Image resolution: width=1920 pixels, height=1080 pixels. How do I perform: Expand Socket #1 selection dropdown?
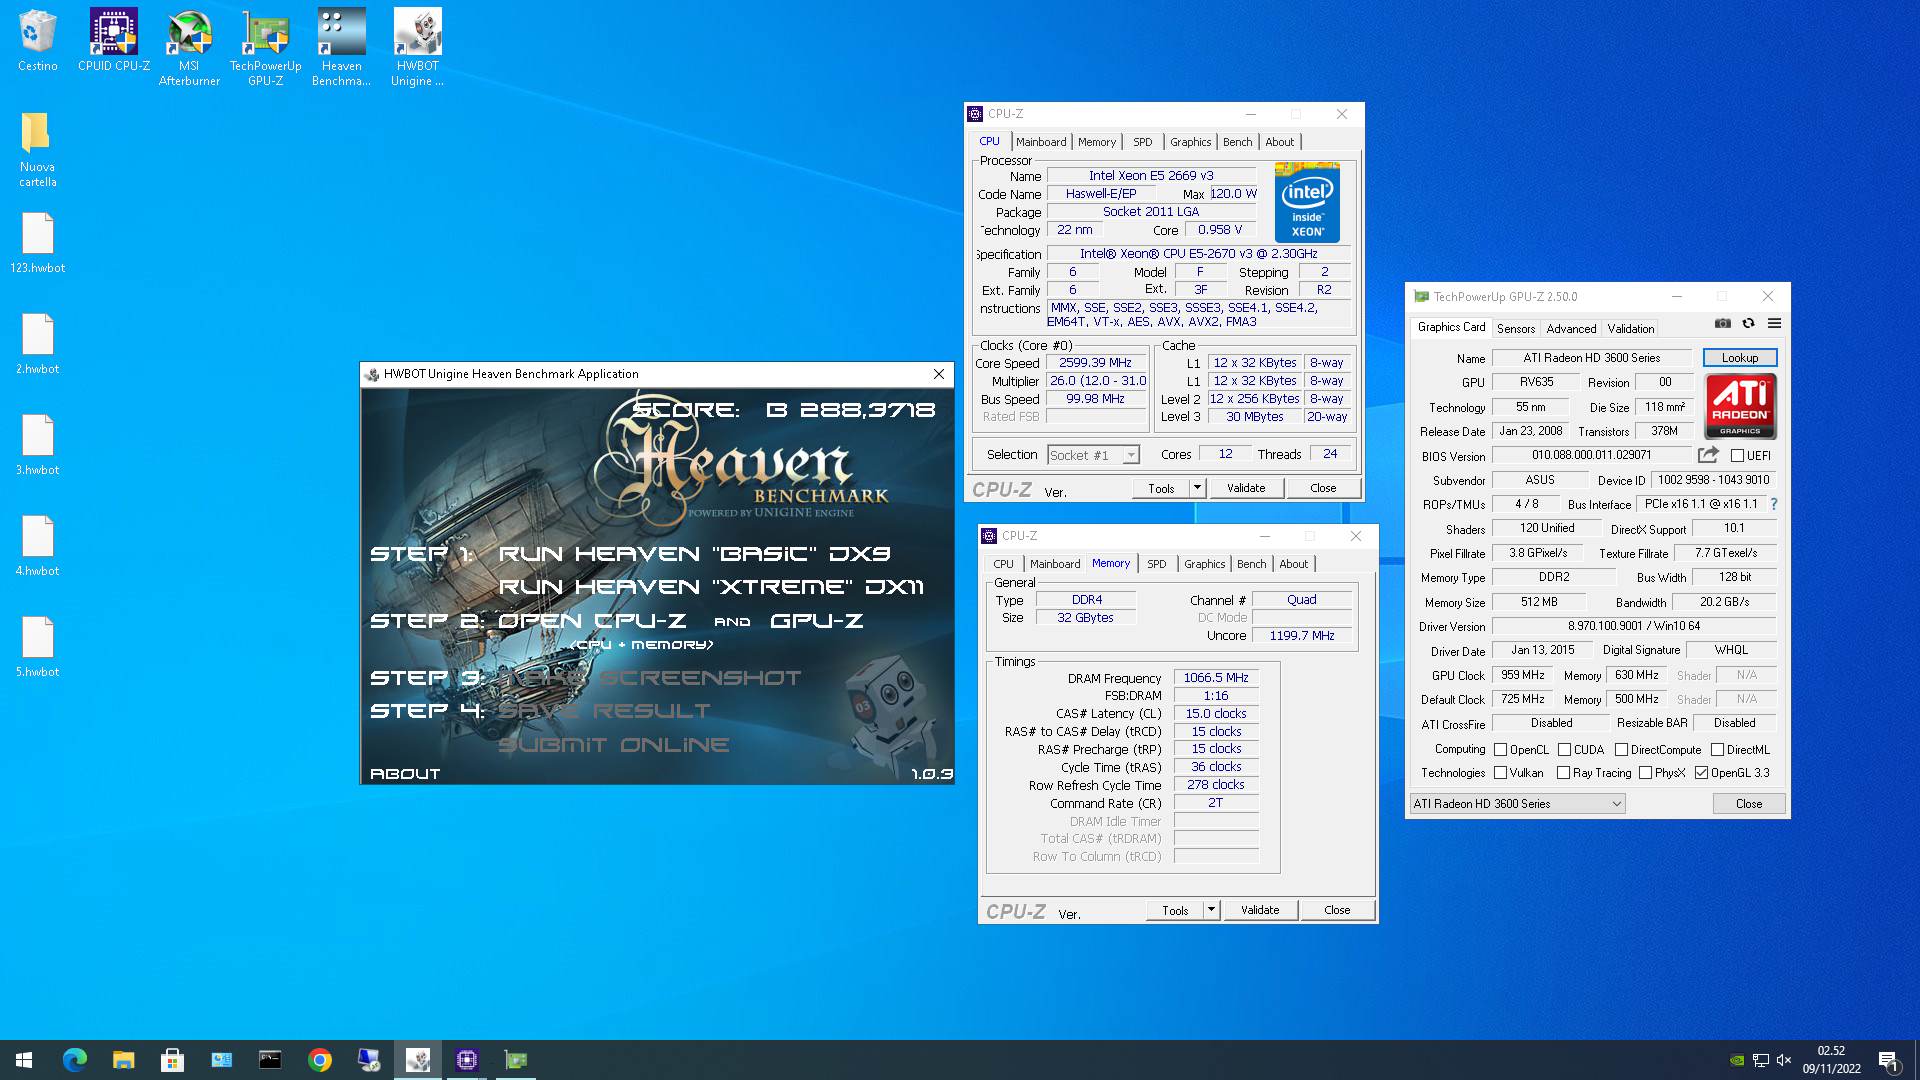[1130, 455]
